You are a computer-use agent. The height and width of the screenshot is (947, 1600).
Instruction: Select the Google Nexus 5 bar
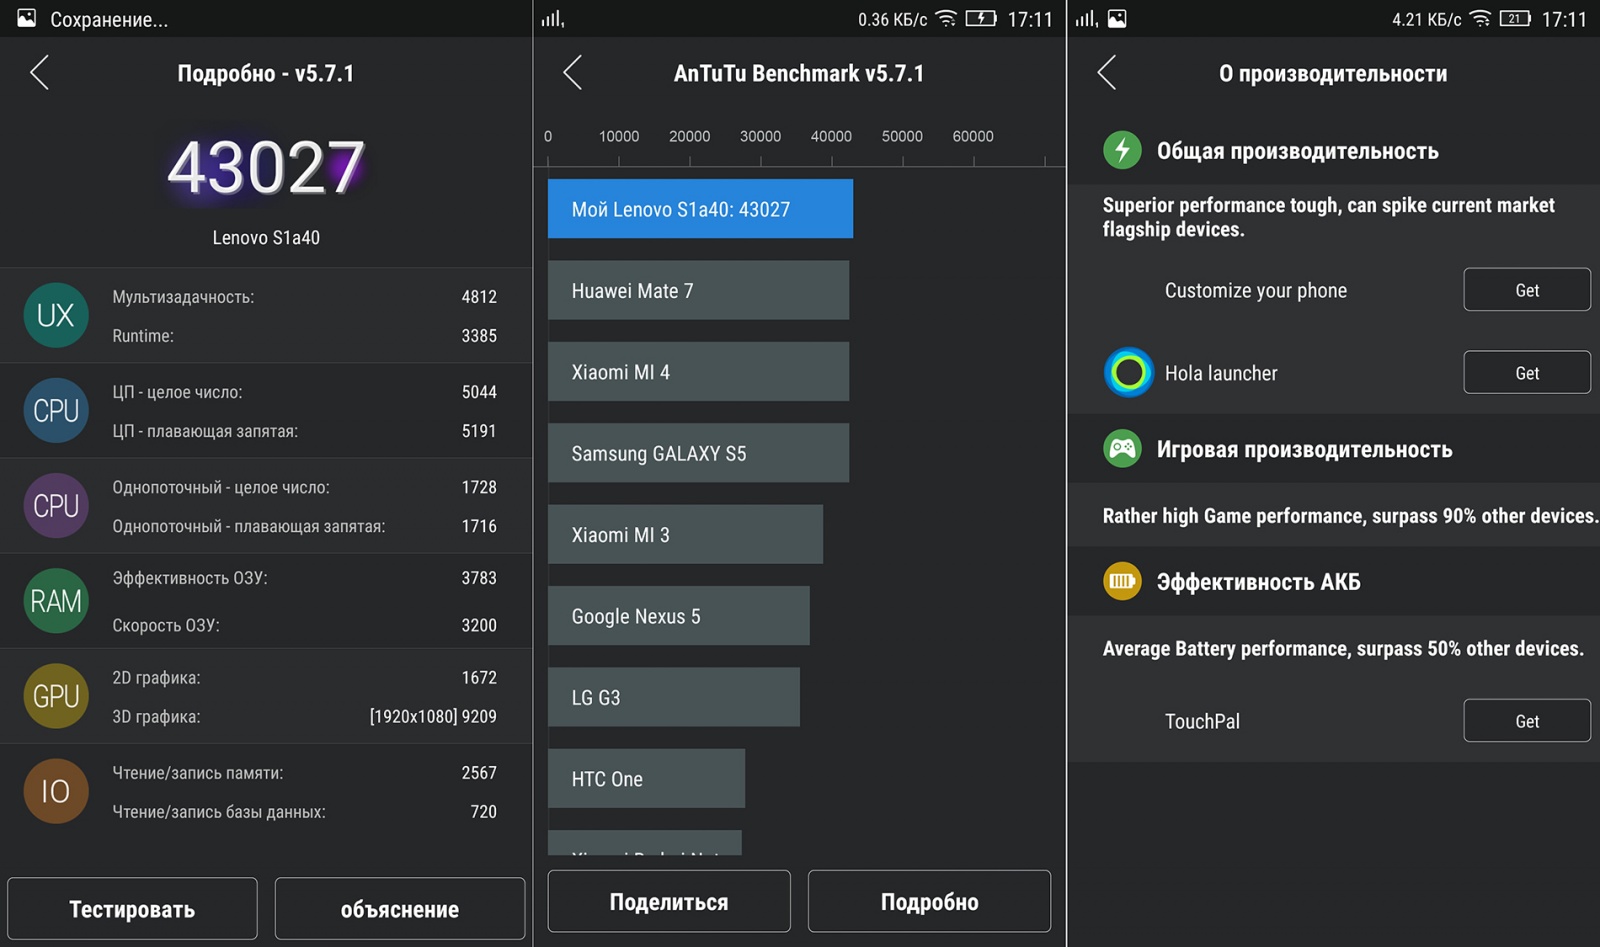[x=678, y=616]
